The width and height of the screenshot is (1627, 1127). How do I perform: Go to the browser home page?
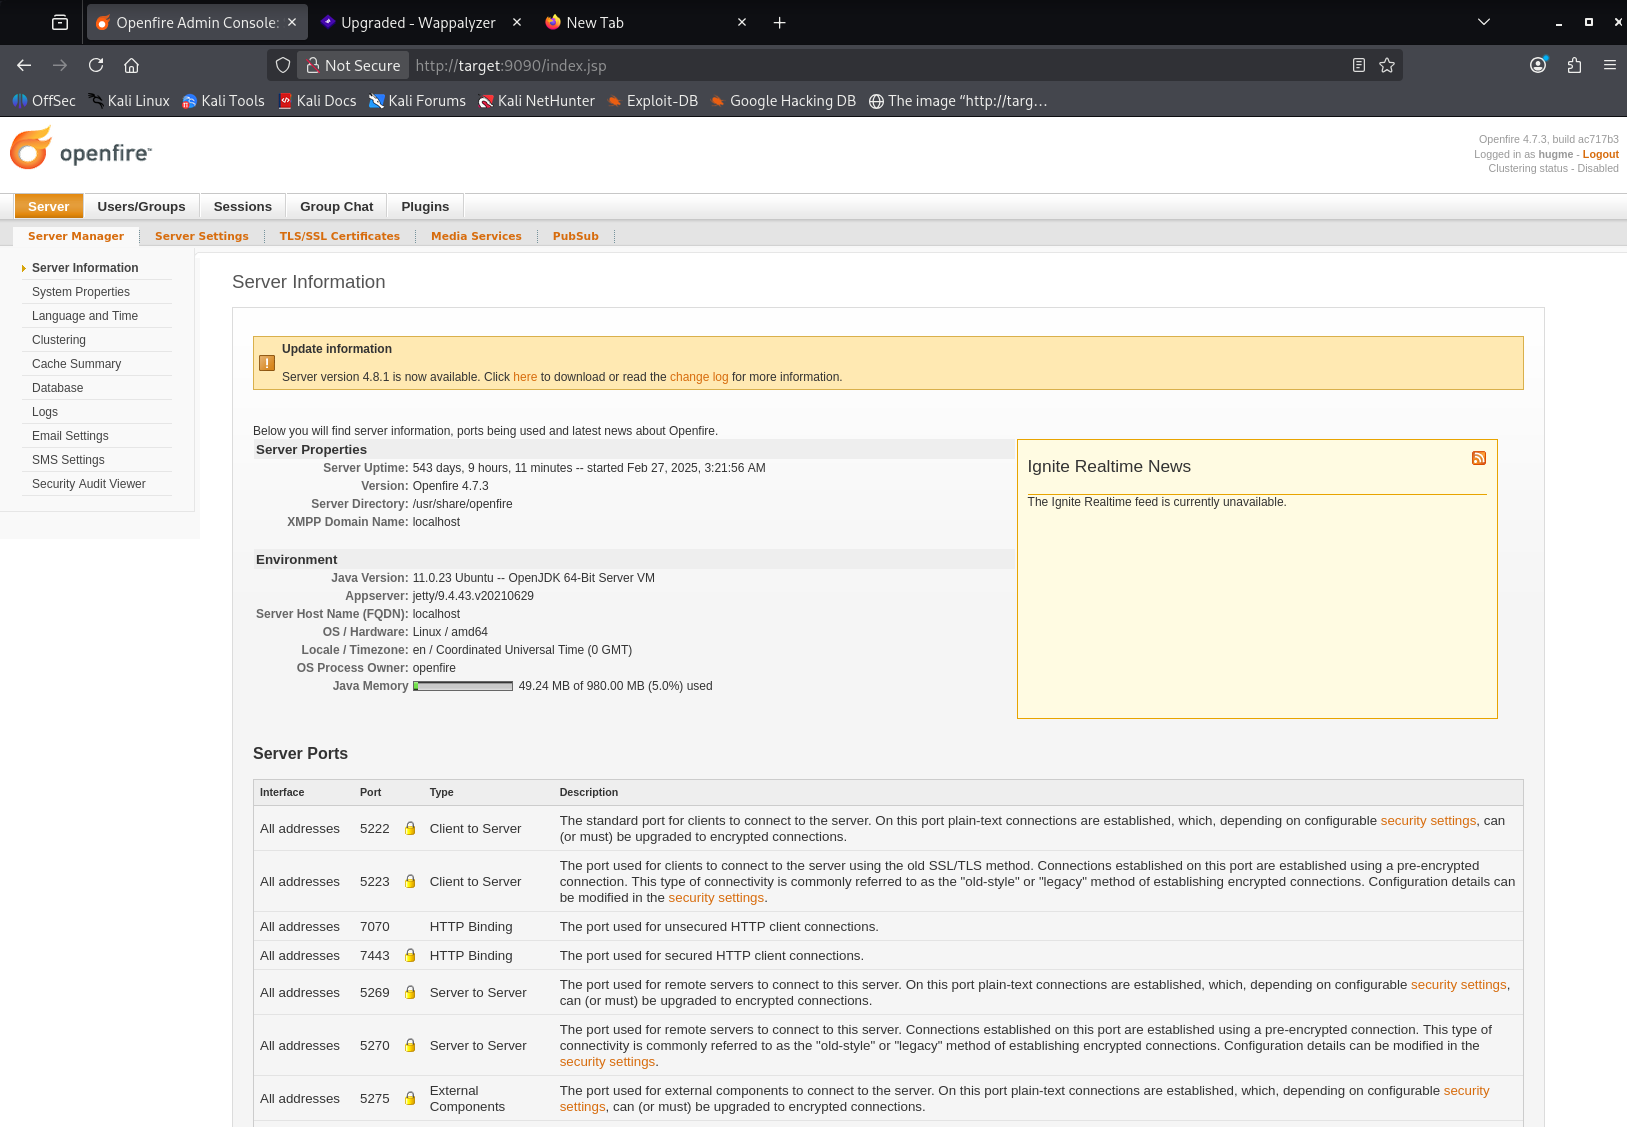tap(131, 65)
